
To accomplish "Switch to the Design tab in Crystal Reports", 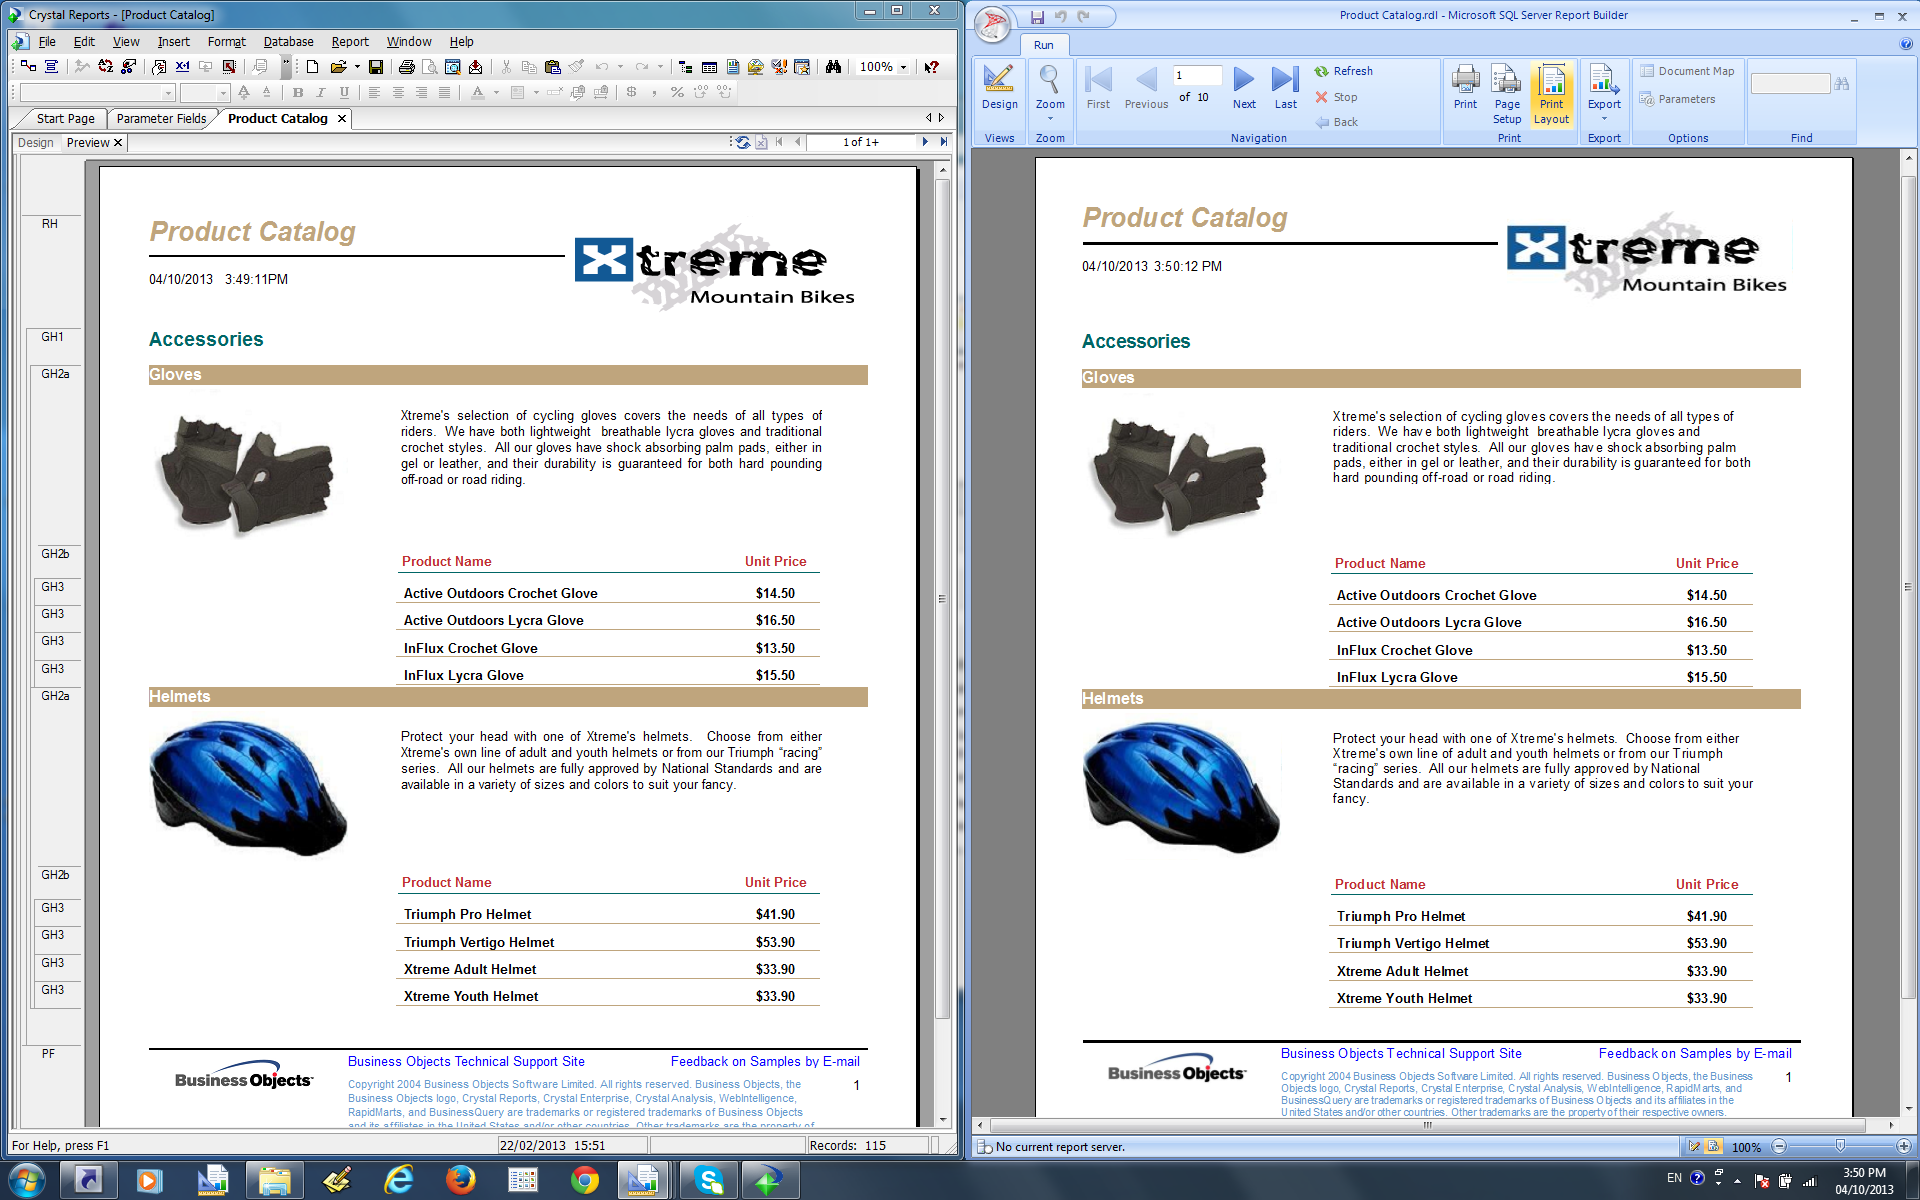I will [x=36, y=142].
